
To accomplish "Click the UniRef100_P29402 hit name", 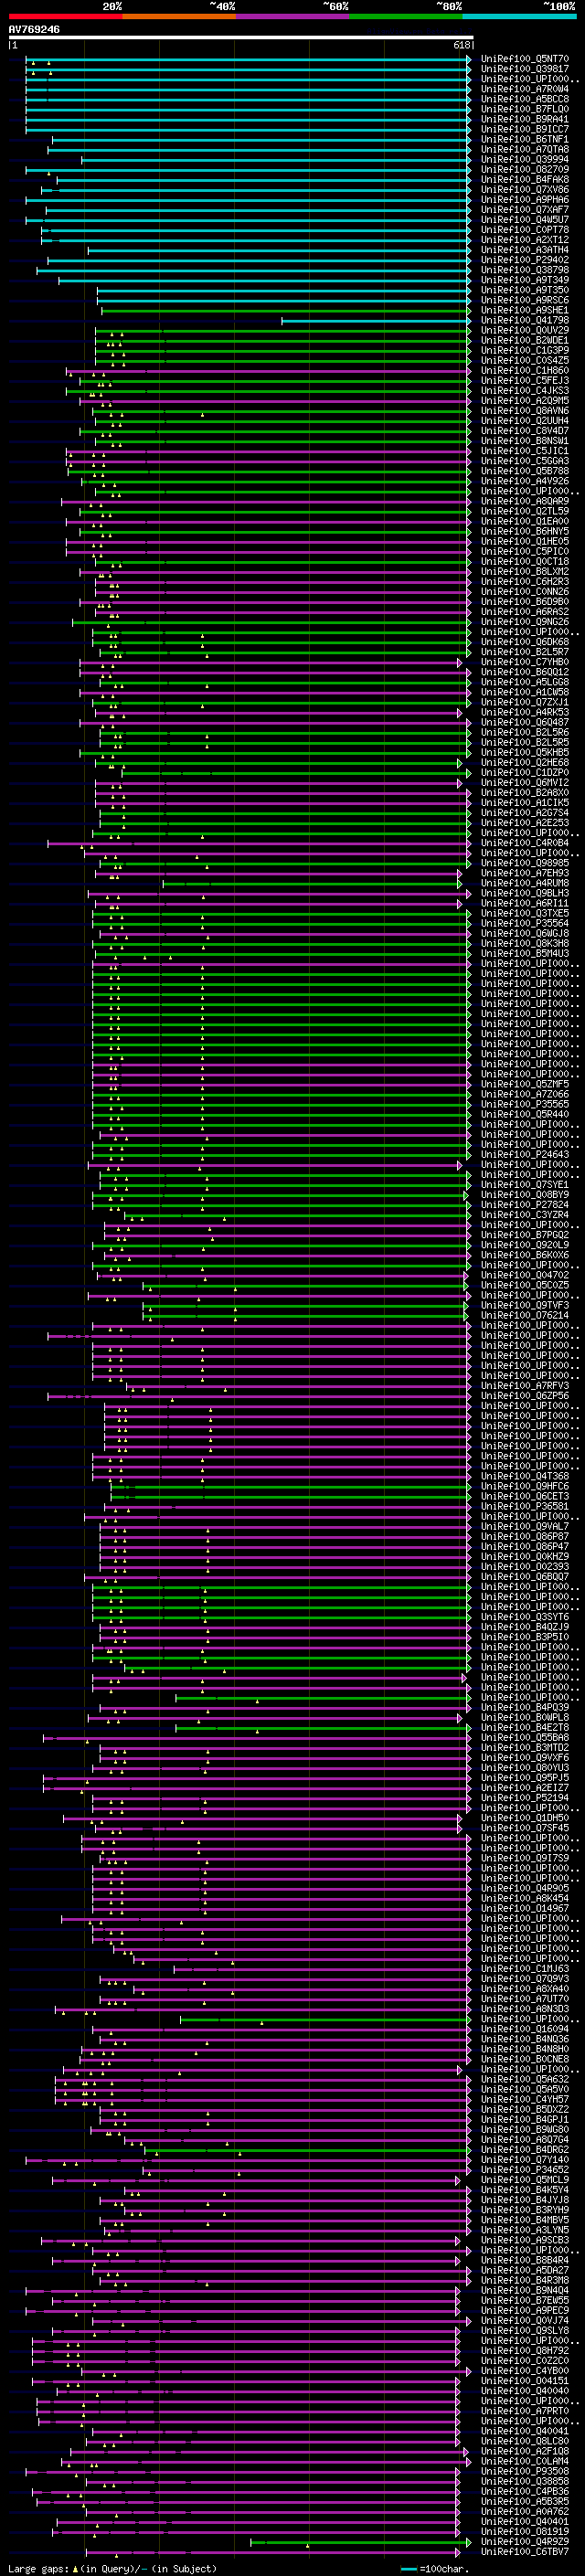I will [x=525, y=260].
